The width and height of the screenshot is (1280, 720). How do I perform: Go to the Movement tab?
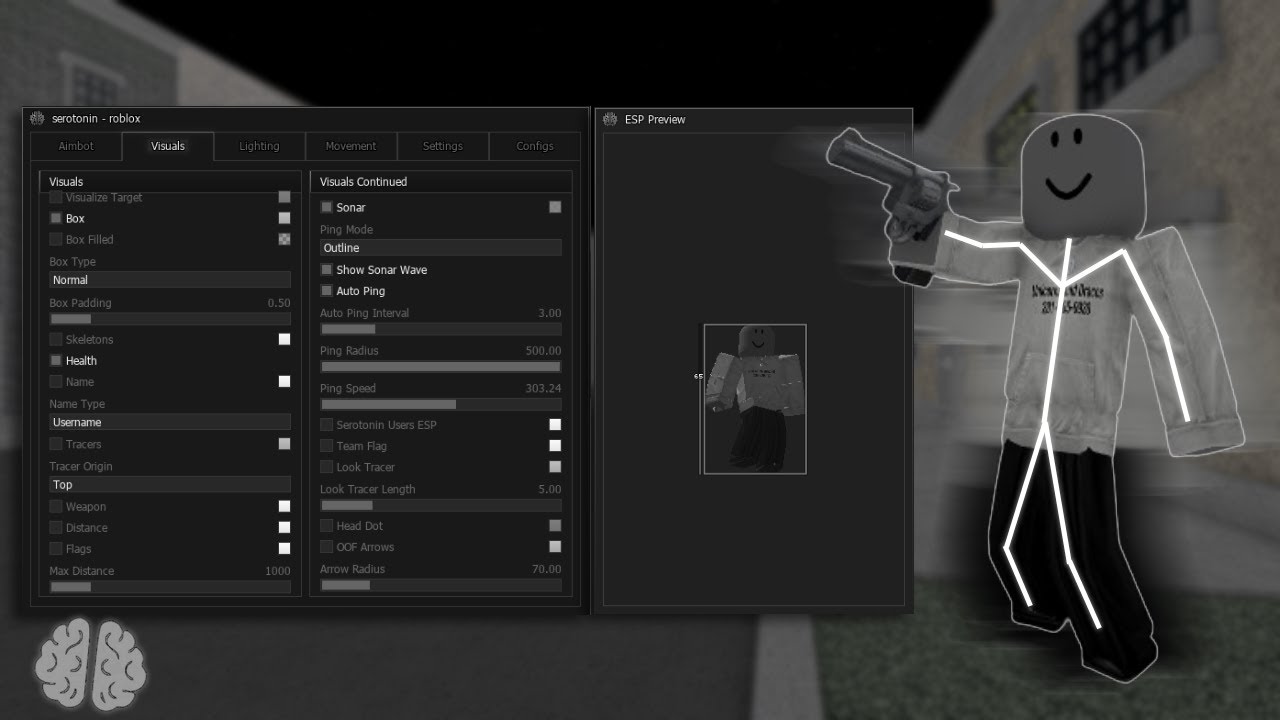click(x=351, y=146)
